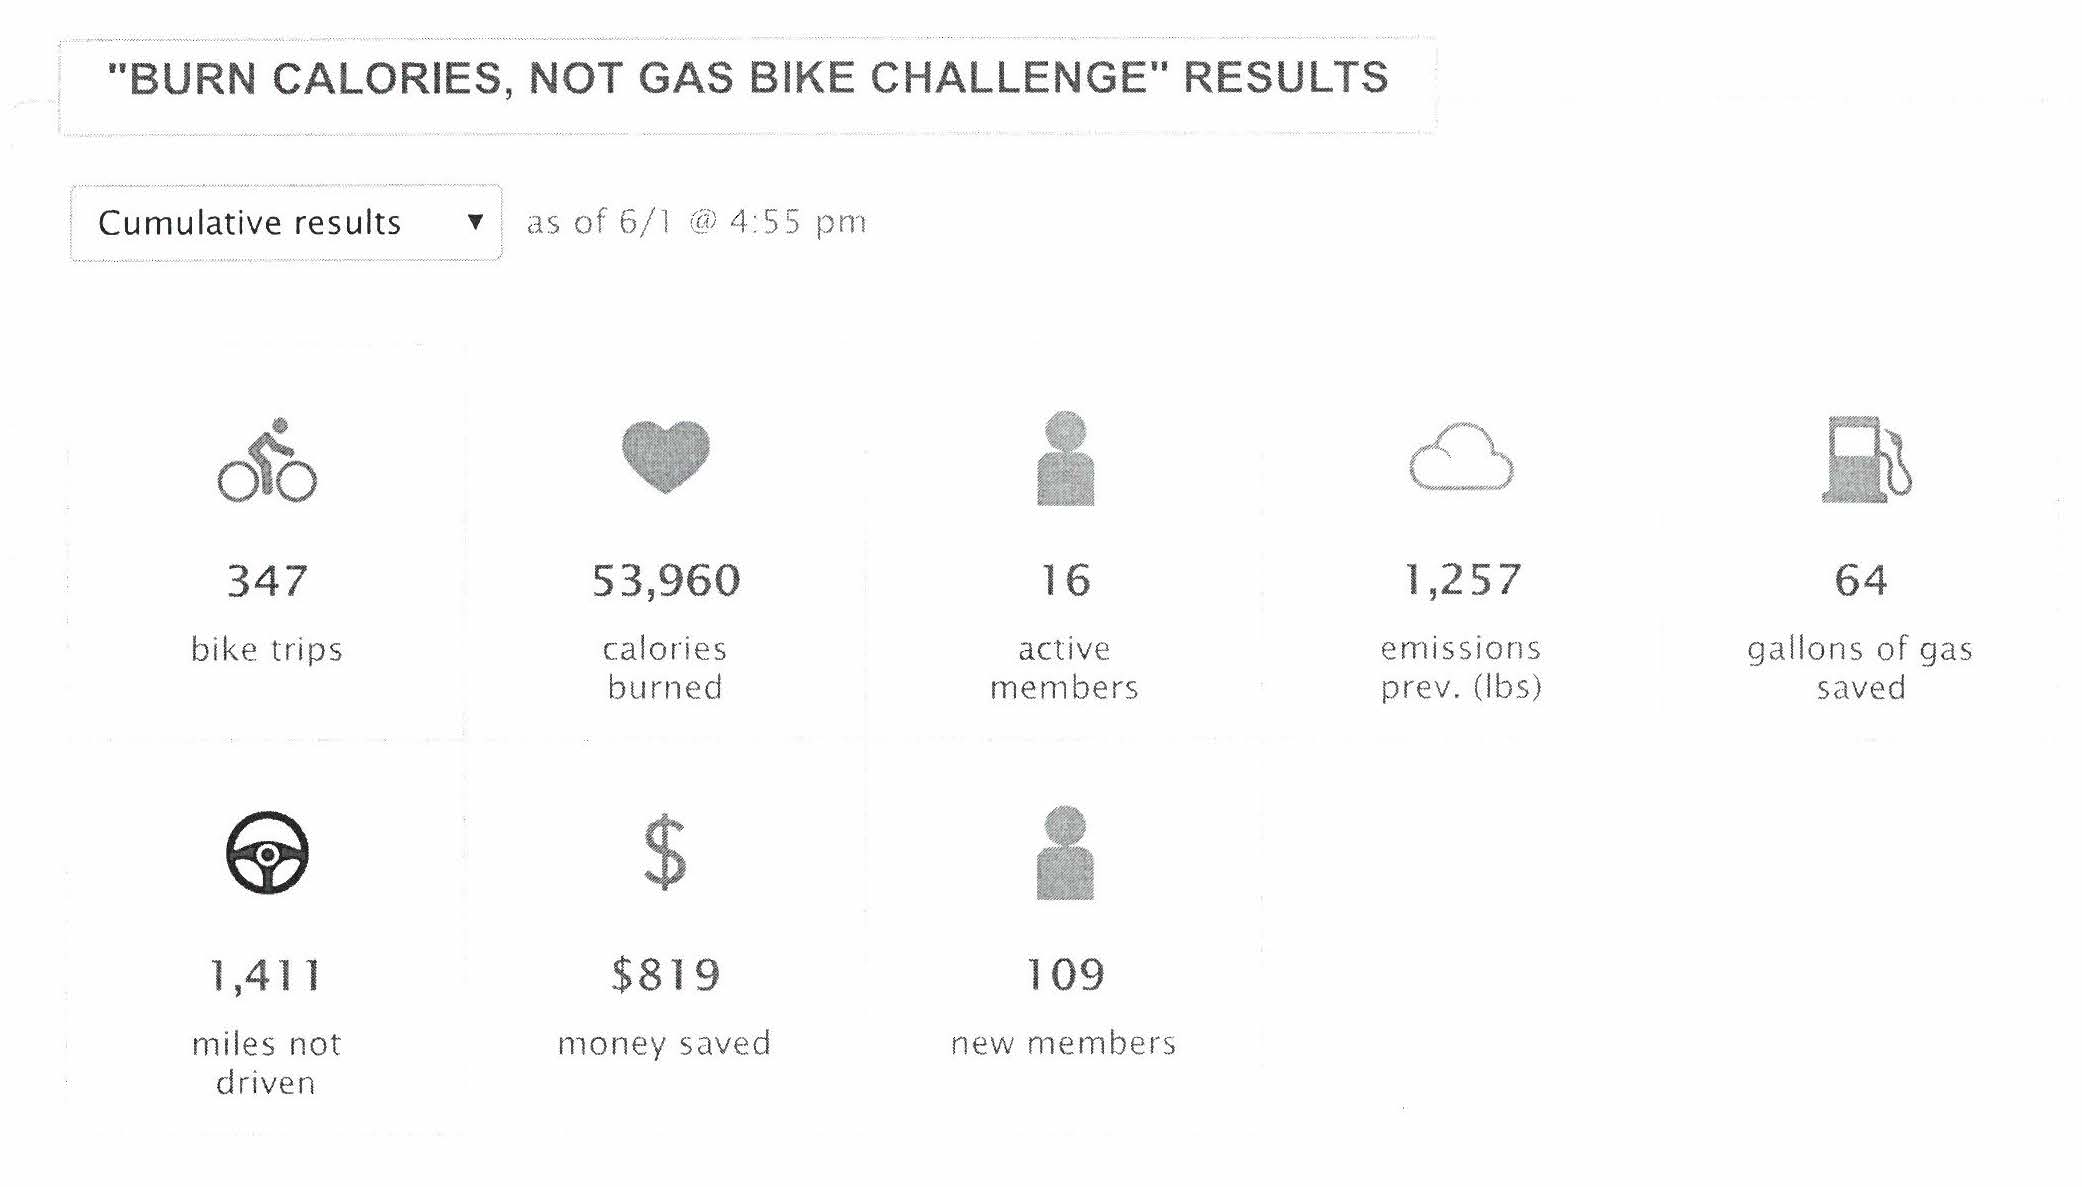Click the dropdown arrow beside Cumulative results

tap(476, 222)
